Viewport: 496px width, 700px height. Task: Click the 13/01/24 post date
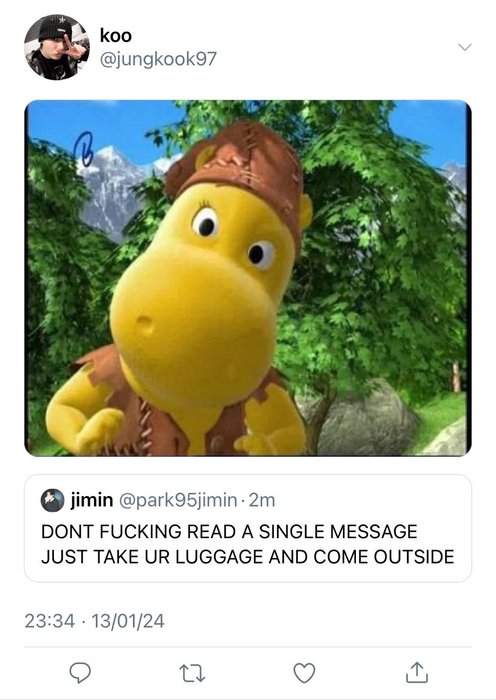(128, 621)
